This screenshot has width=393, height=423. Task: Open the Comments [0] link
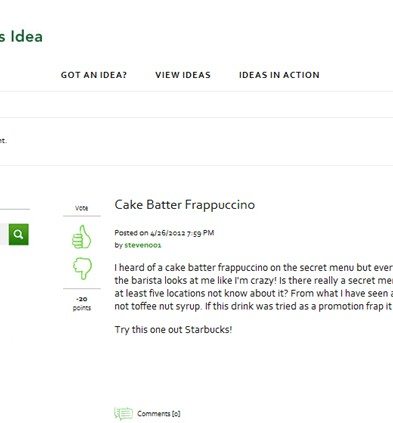point(159,414)
